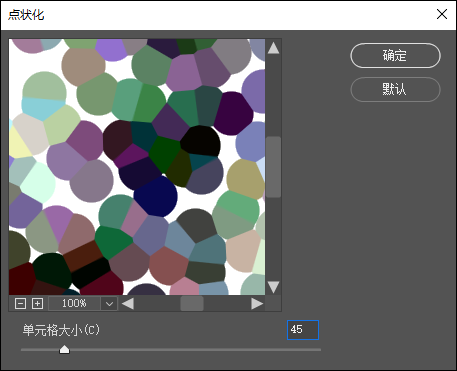The width and height of the screenshot is (457, 371).
Task: Click the preview's down scroll arrow
Action: 273,287
